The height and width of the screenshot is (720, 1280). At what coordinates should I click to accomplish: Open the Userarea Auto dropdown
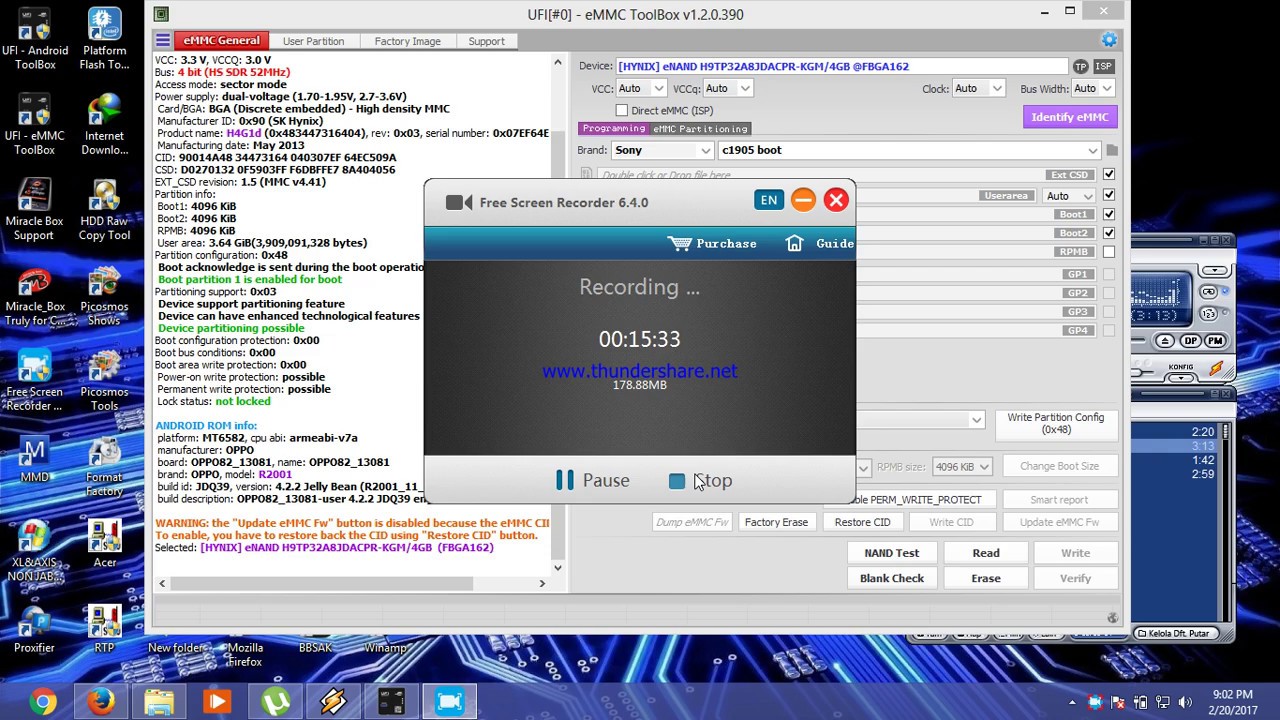pyautogui.click(x=1069, y=196)
